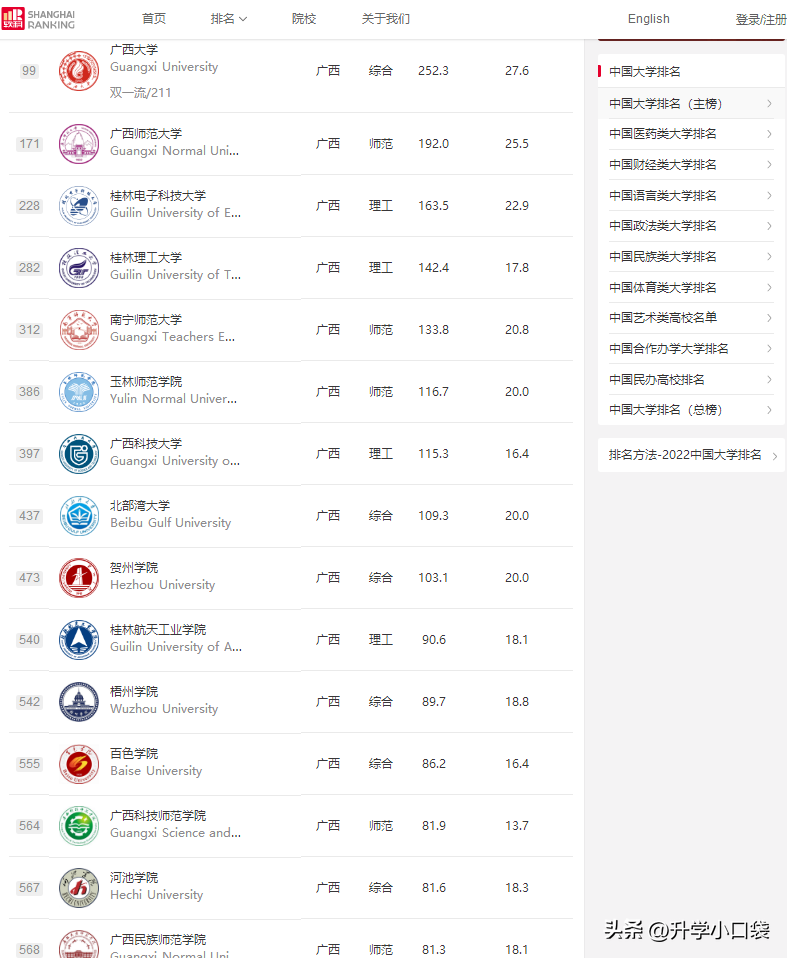The width and height of the screenshot is (787, 958).
Task: Click 广西科技师范学院 logo
Action: coord(79,826)
